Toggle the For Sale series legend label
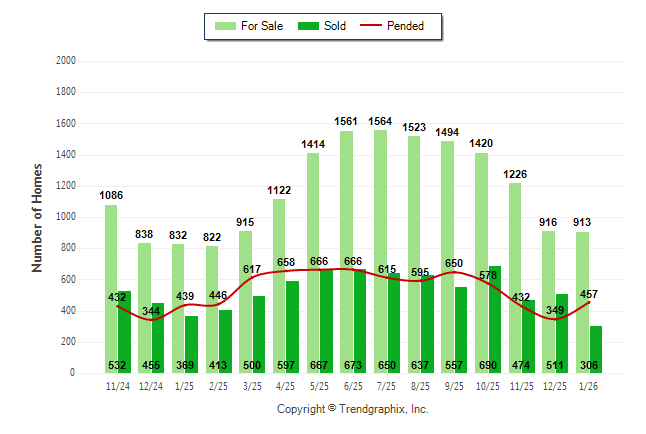 click(x=262, y=26)
